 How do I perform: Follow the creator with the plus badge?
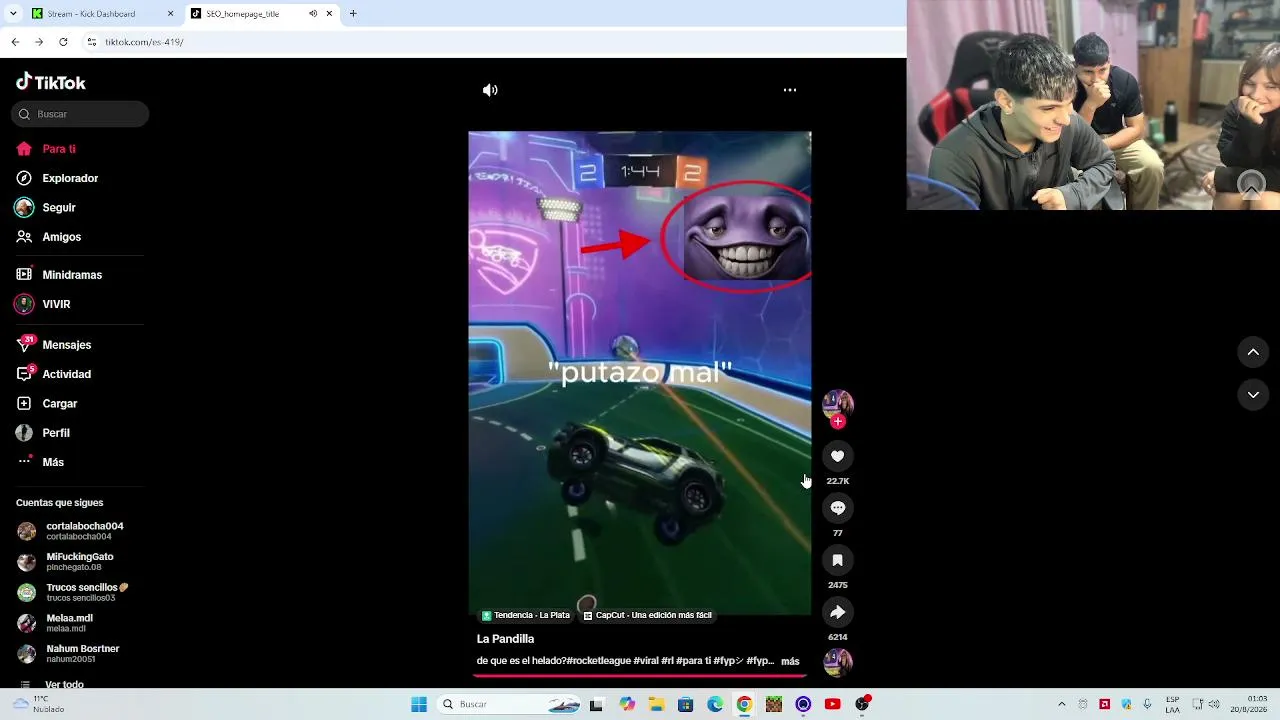point(838,422)
